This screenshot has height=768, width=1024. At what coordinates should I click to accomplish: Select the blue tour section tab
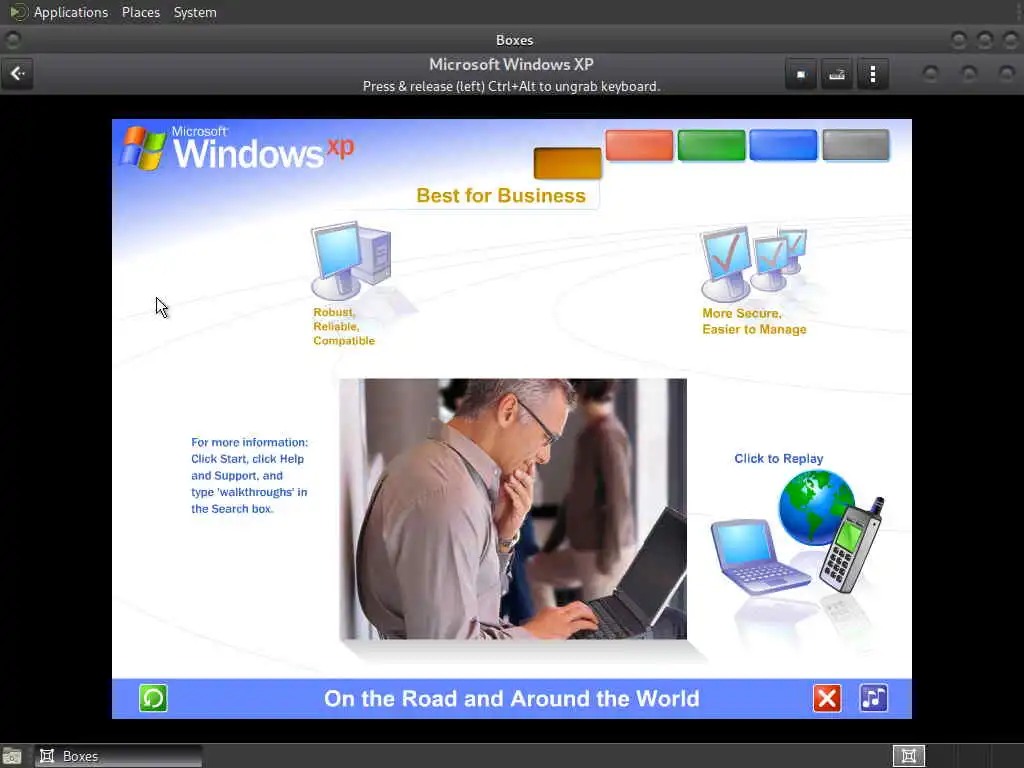[783, 145]
